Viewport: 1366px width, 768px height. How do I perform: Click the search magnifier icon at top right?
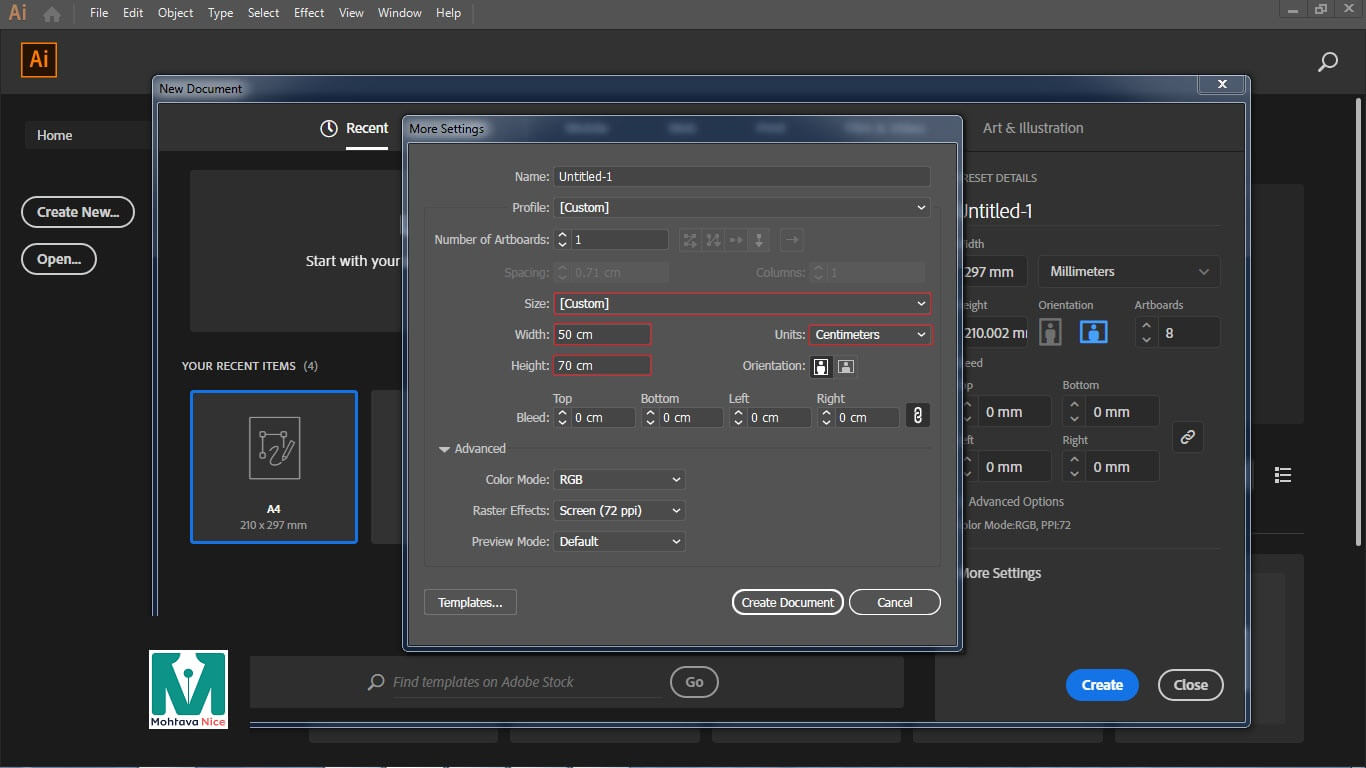coord(1327,63)
